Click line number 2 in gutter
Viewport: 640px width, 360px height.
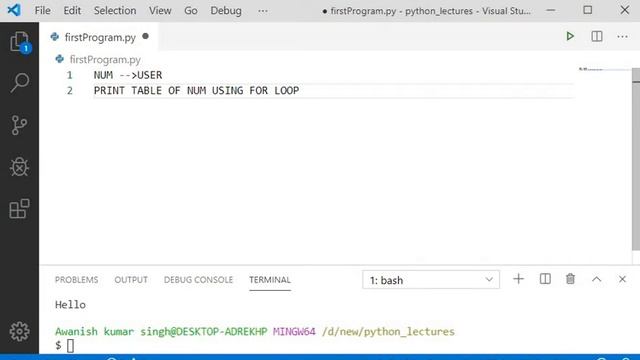(69, 91)
